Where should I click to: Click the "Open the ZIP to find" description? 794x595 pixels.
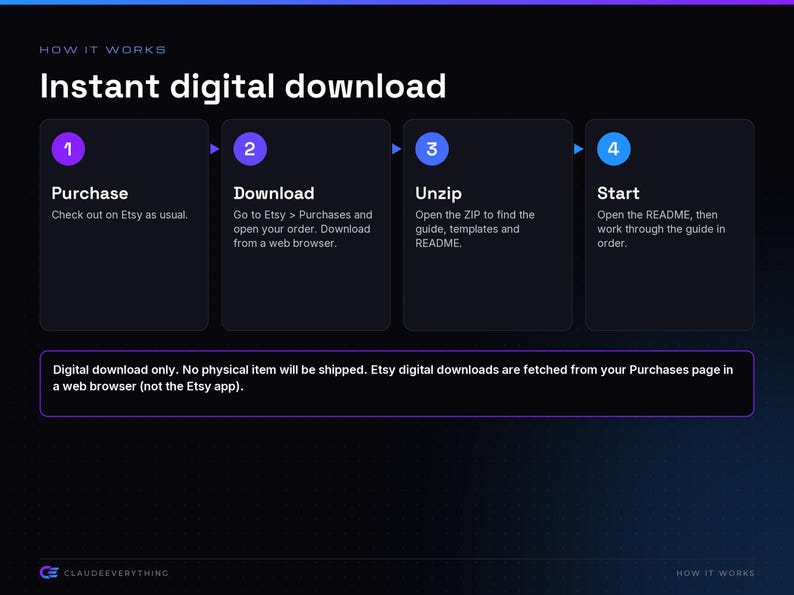click(x=475, y=229)
